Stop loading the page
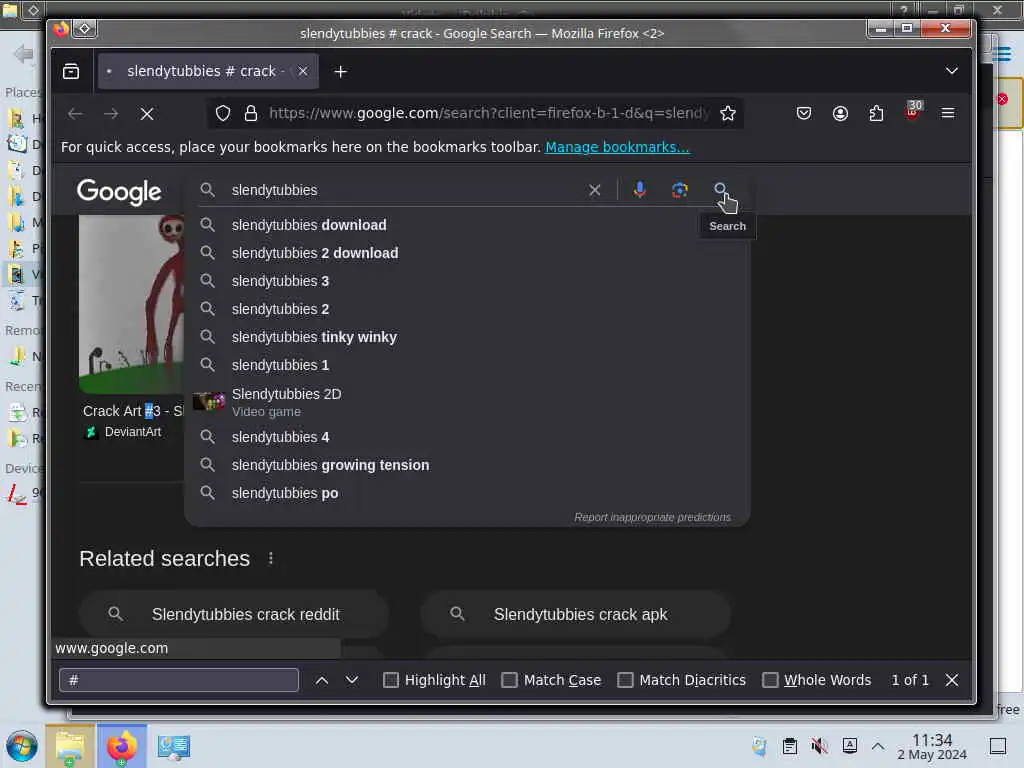Image resolution: width=1024 pixels, height=768 pixels. 147,114
